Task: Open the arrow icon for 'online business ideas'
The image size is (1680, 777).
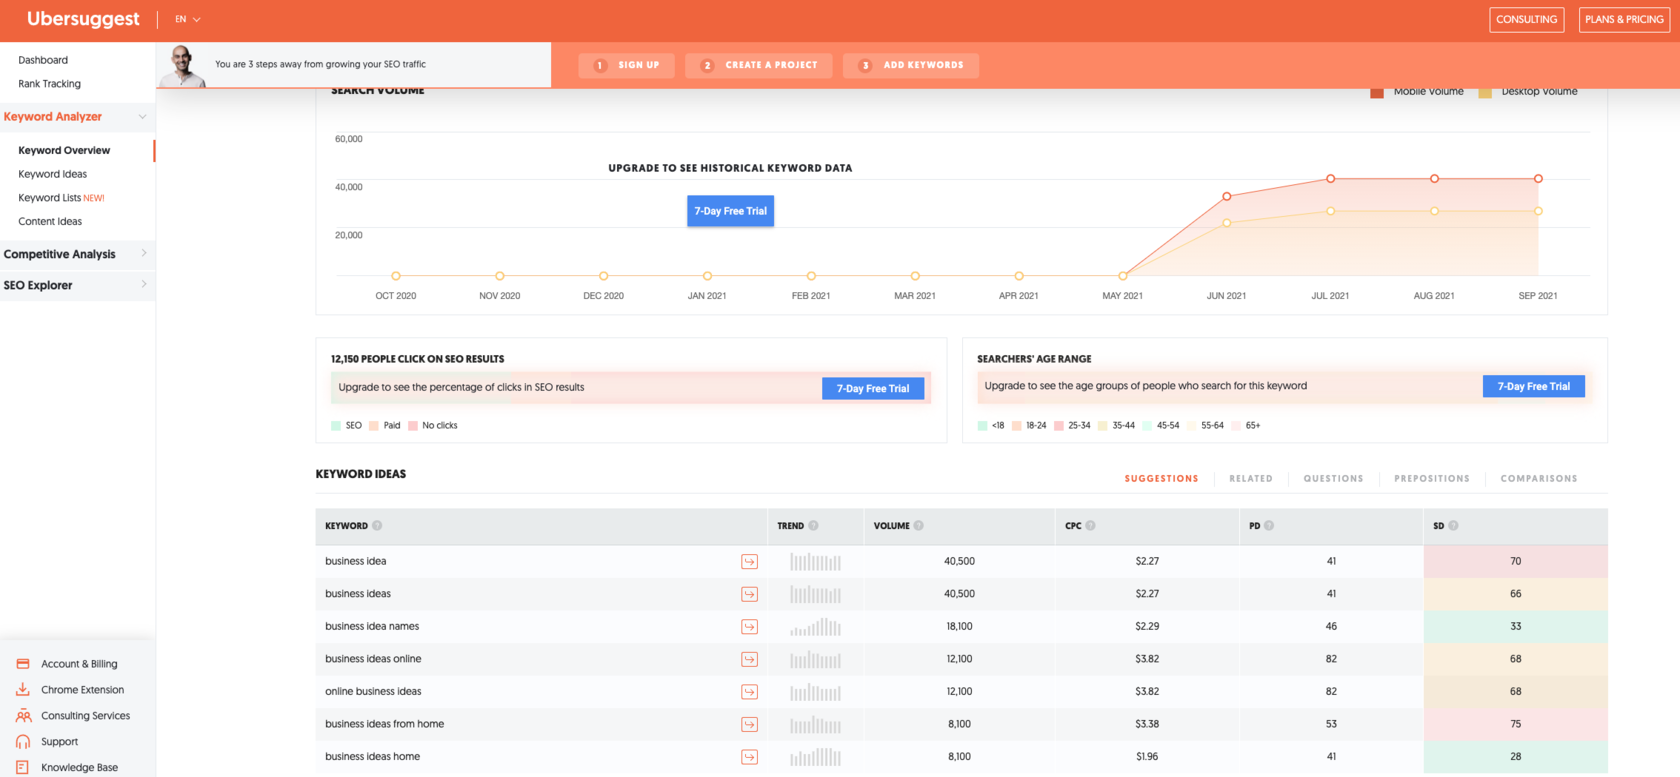Action: click(x=749, y=692)
